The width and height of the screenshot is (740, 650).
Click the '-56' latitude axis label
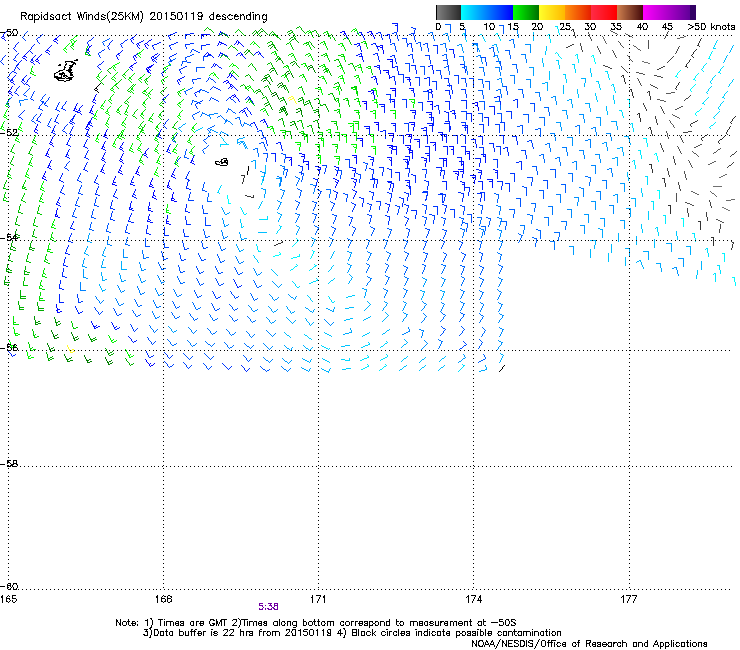(x=10, y=348)
